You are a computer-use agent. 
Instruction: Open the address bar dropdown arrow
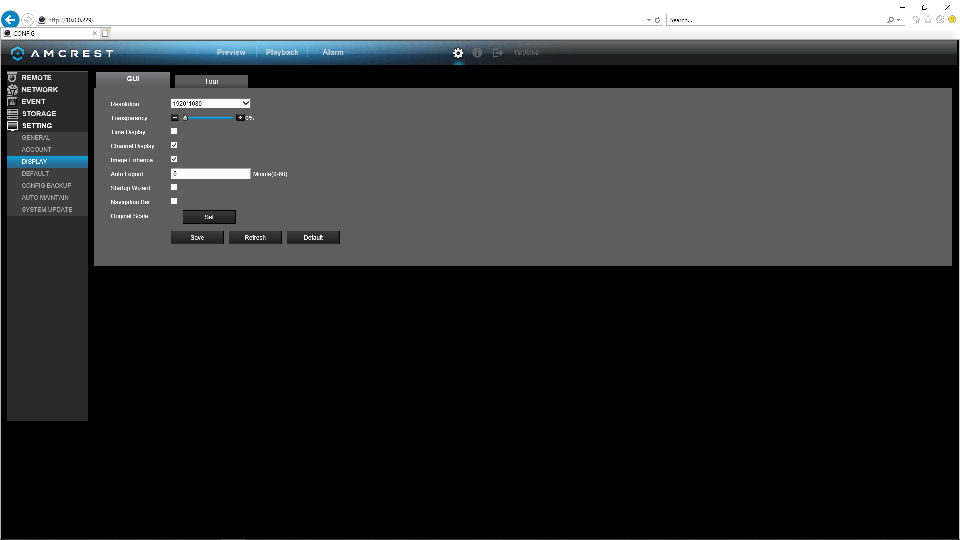point(648,20)
